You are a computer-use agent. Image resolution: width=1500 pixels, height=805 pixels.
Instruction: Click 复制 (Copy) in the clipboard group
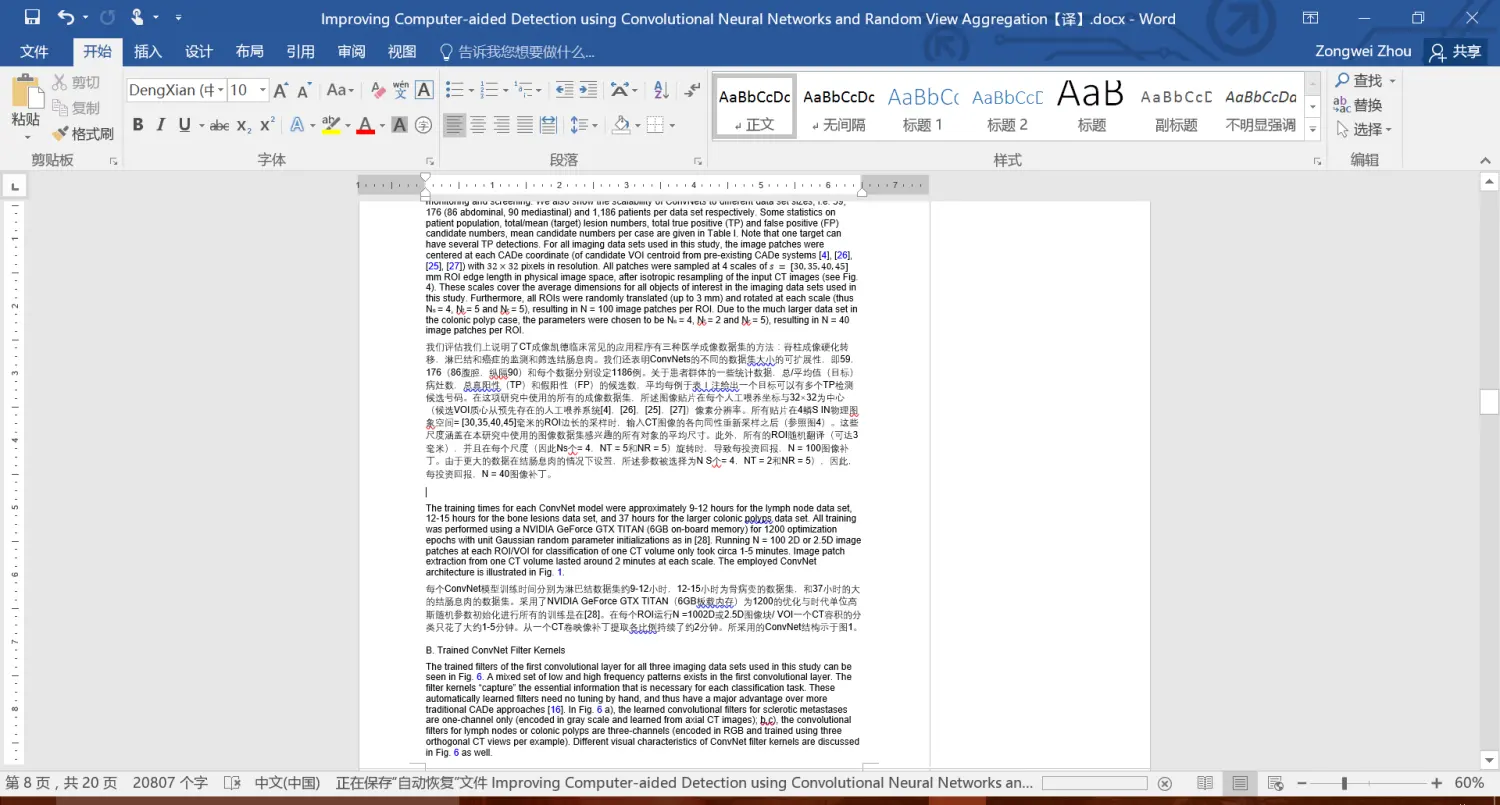point(76,107)
